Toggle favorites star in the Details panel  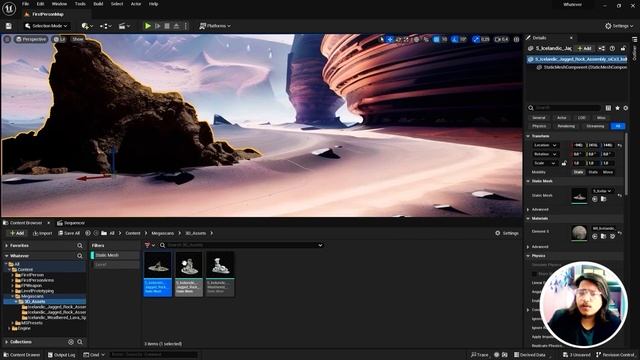617,108
